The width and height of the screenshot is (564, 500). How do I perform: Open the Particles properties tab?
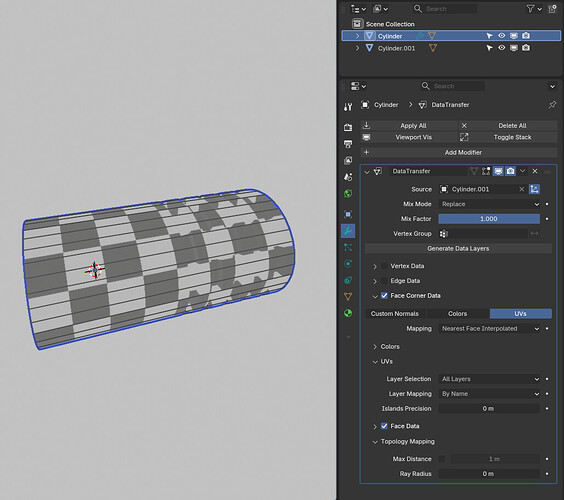pos(348,247)
